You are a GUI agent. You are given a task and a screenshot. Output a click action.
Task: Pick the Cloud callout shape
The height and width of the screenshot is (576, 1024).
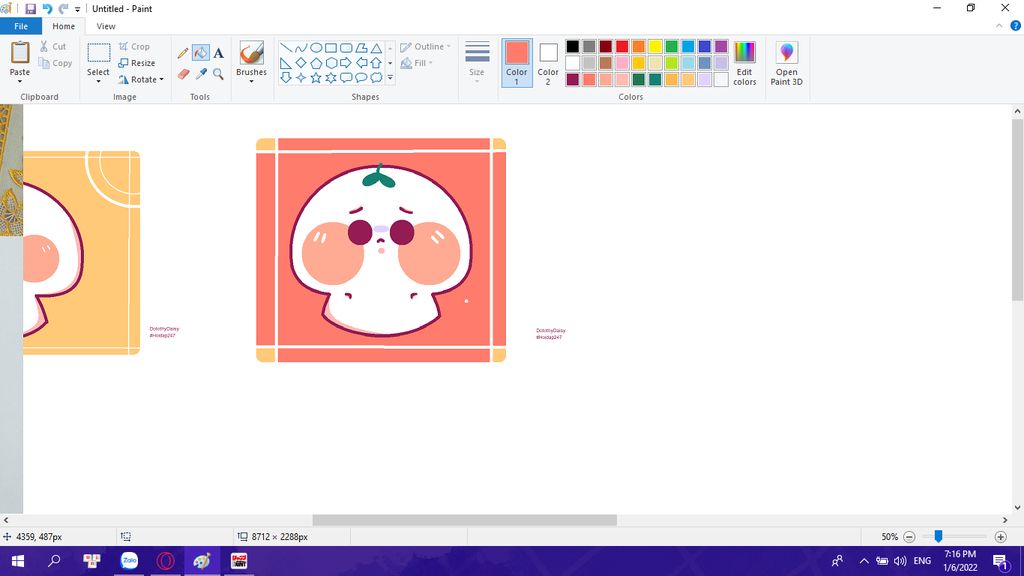pos(376,78)
